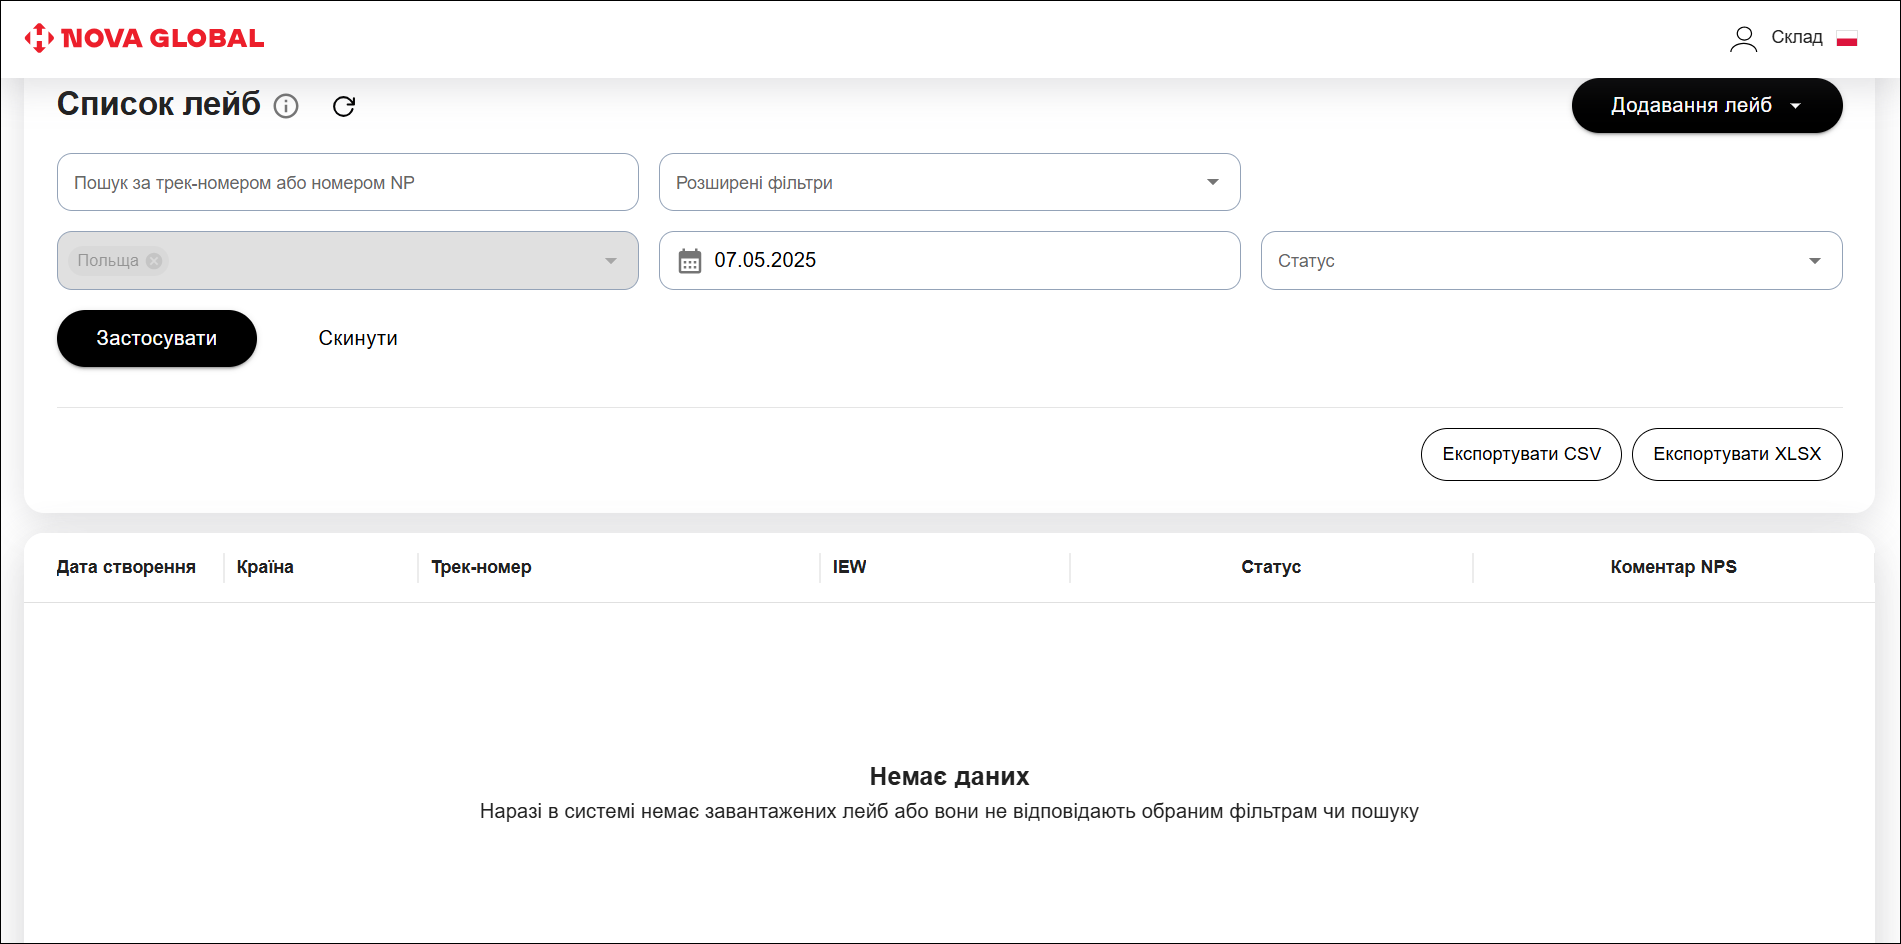Focus the track-number search field
Image resolution: width=1901 pixels, height=944 pixels.
pyautogui.click(x=347, y=182)
